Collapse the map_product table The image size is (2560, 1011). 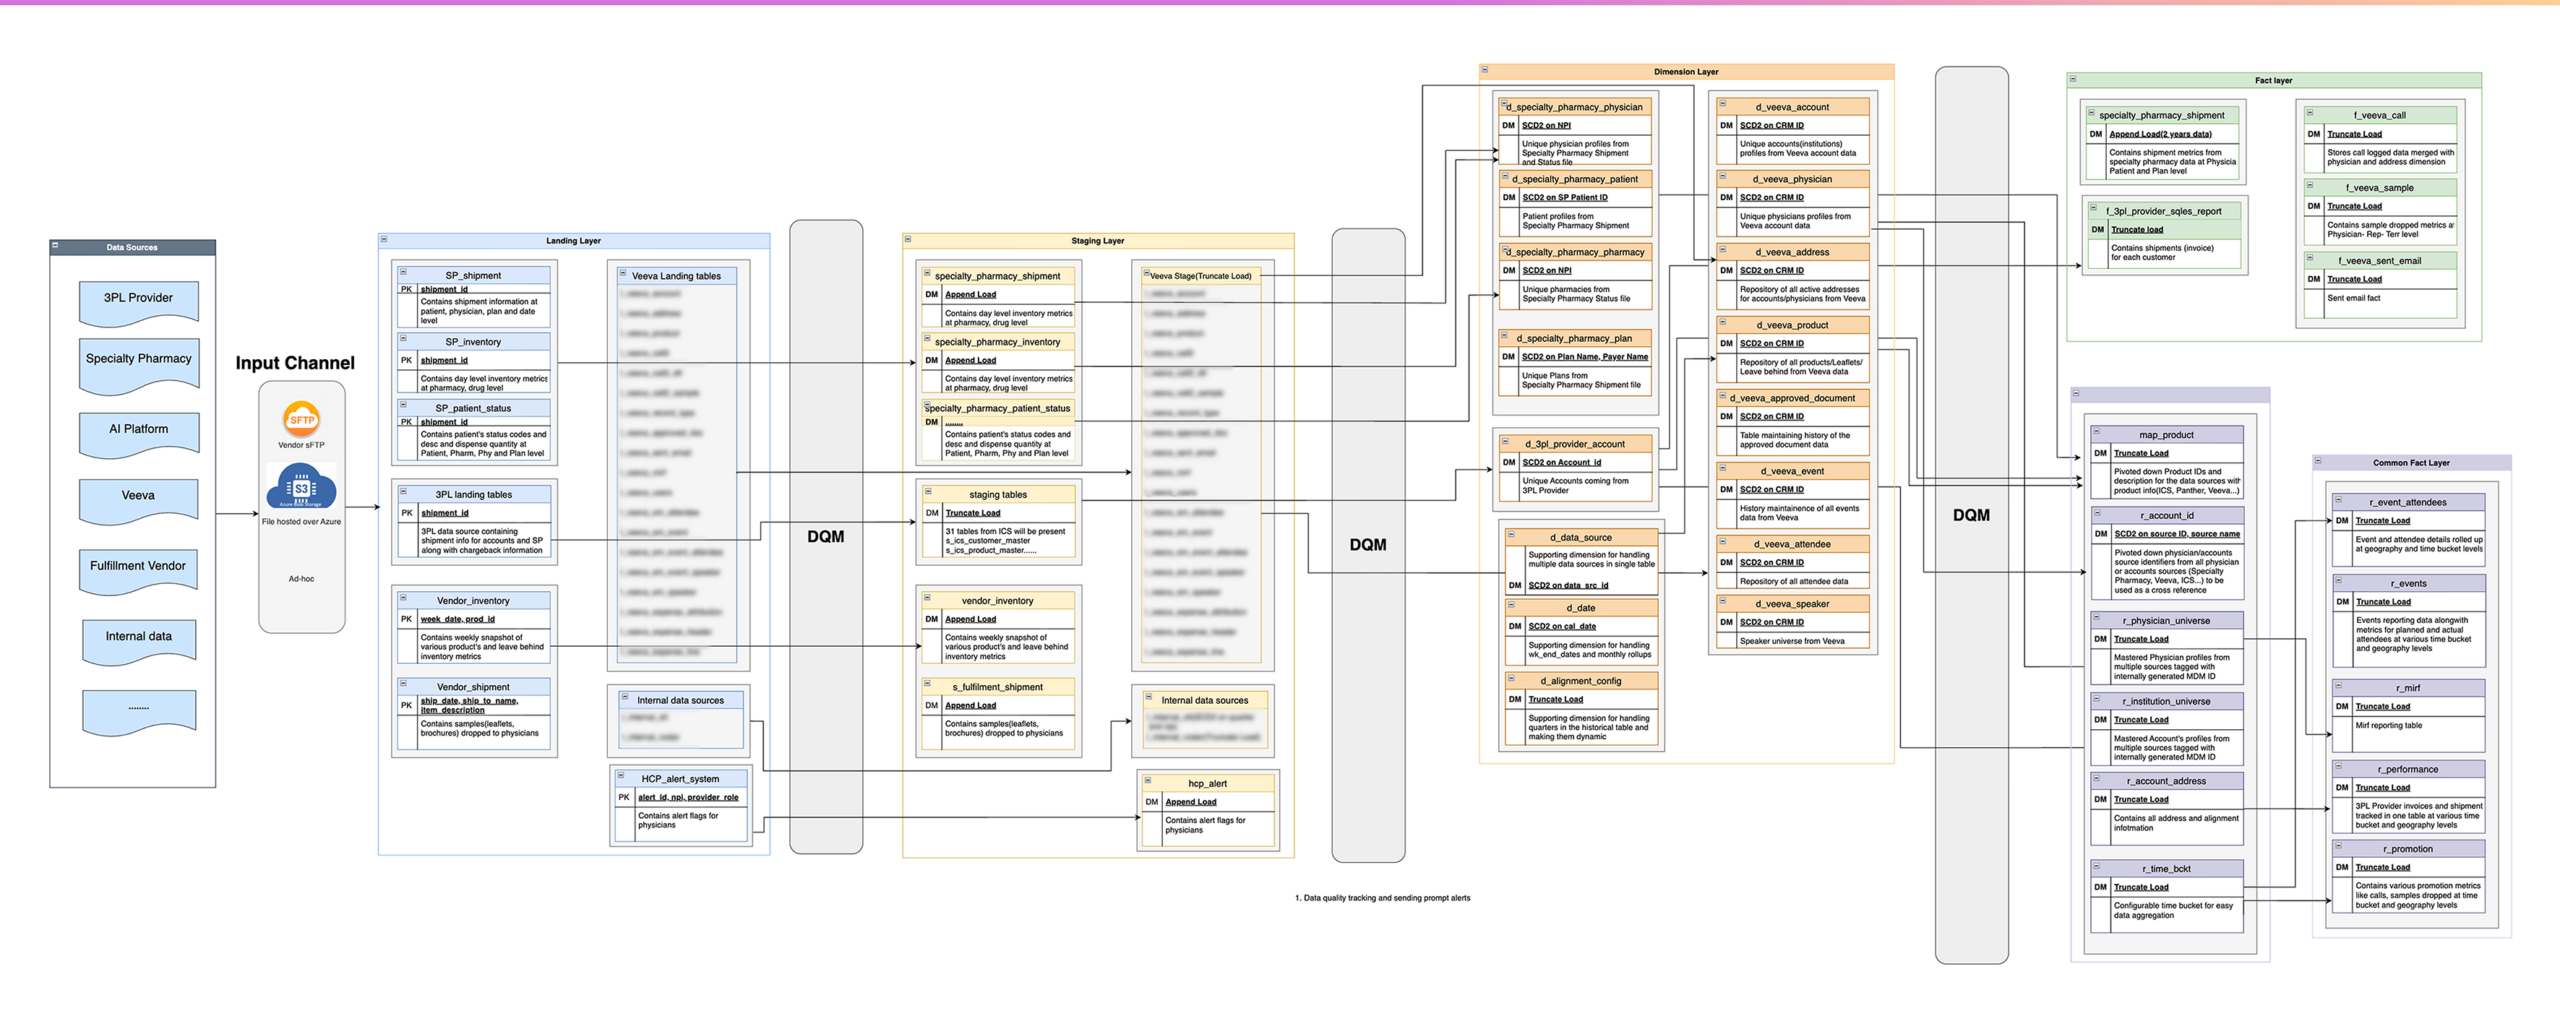coord(2097,431)
